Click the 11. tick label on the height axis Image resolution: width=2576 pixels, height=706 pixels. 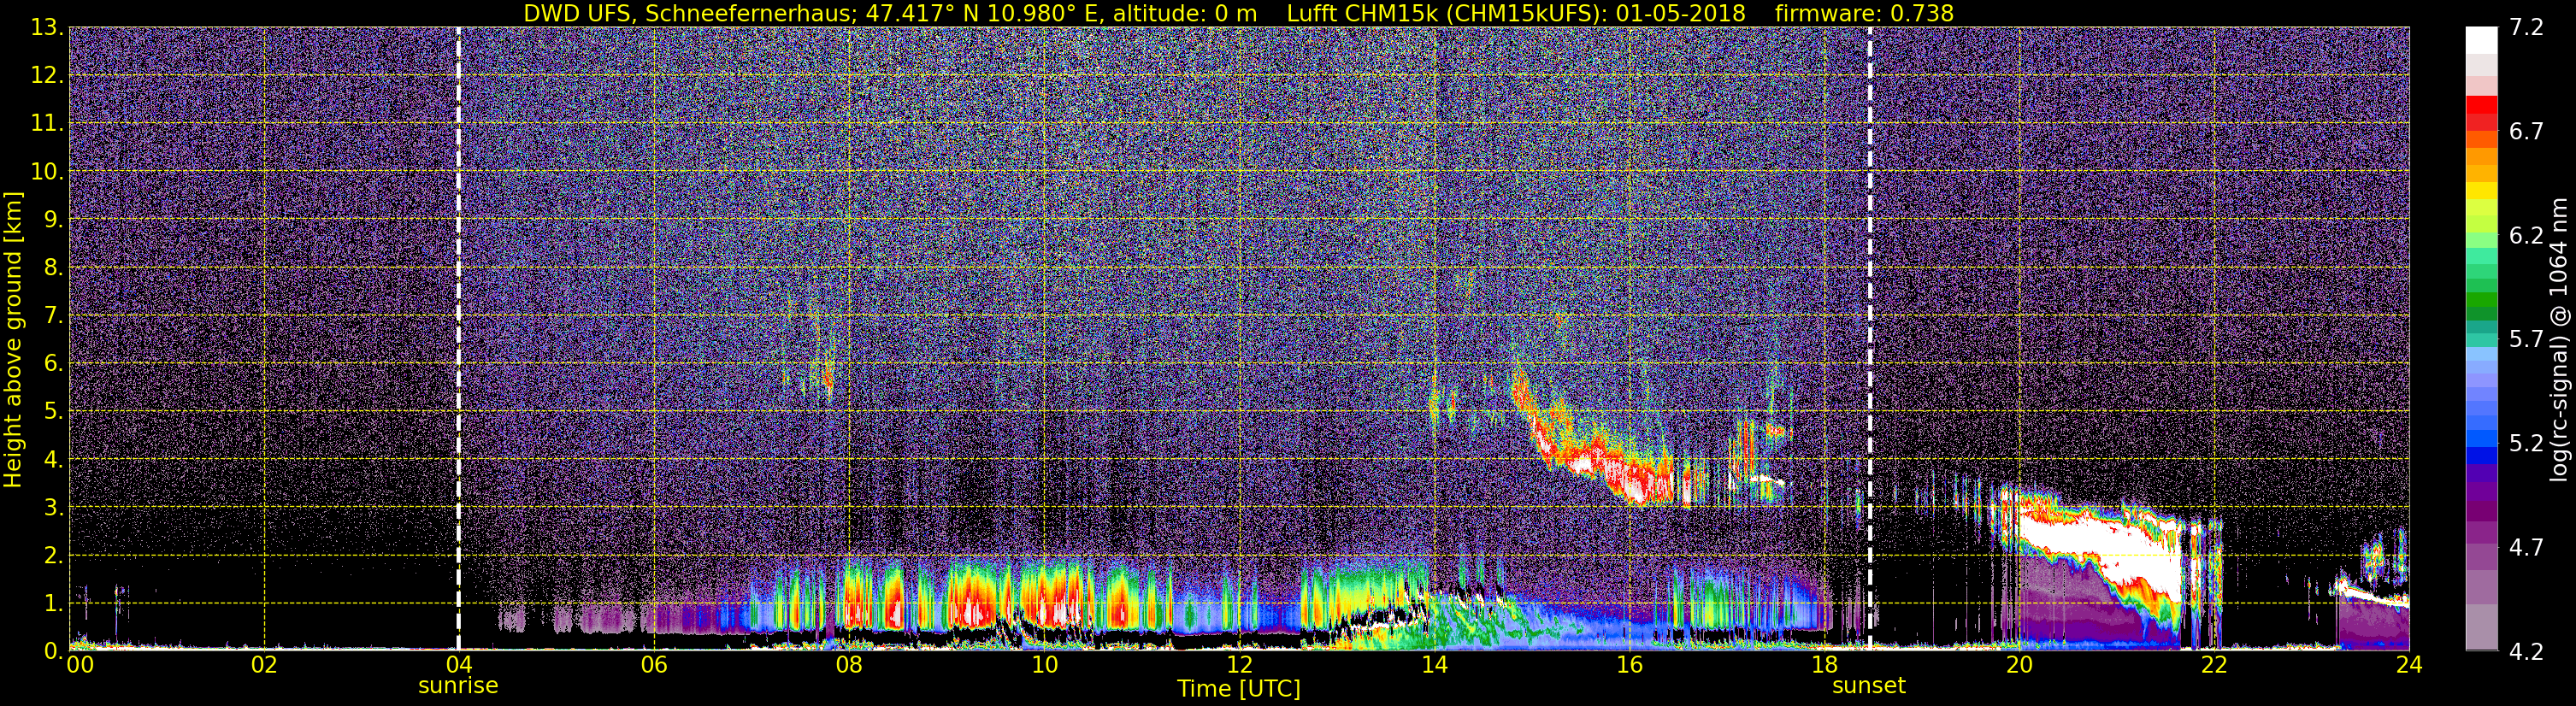click(x=47, y=124)
